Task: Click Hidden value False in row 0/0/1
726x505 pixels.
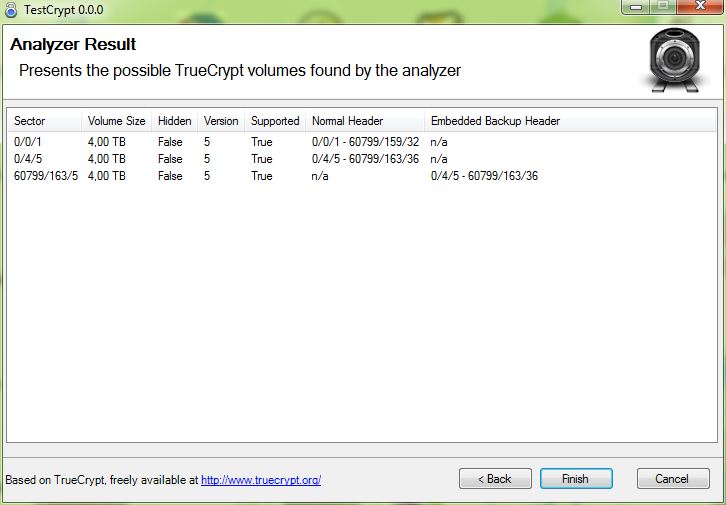Action: (170, 142)
